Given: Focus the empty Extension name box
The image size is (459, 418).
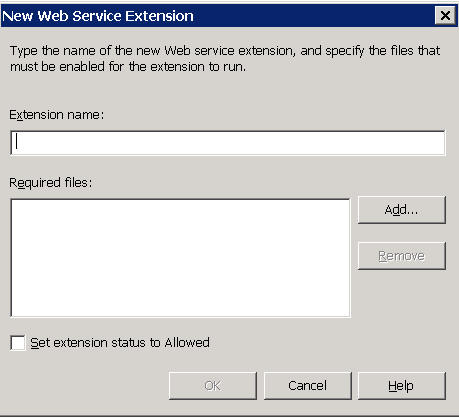Looking at the screenshot, I should (x=228, y=143).
